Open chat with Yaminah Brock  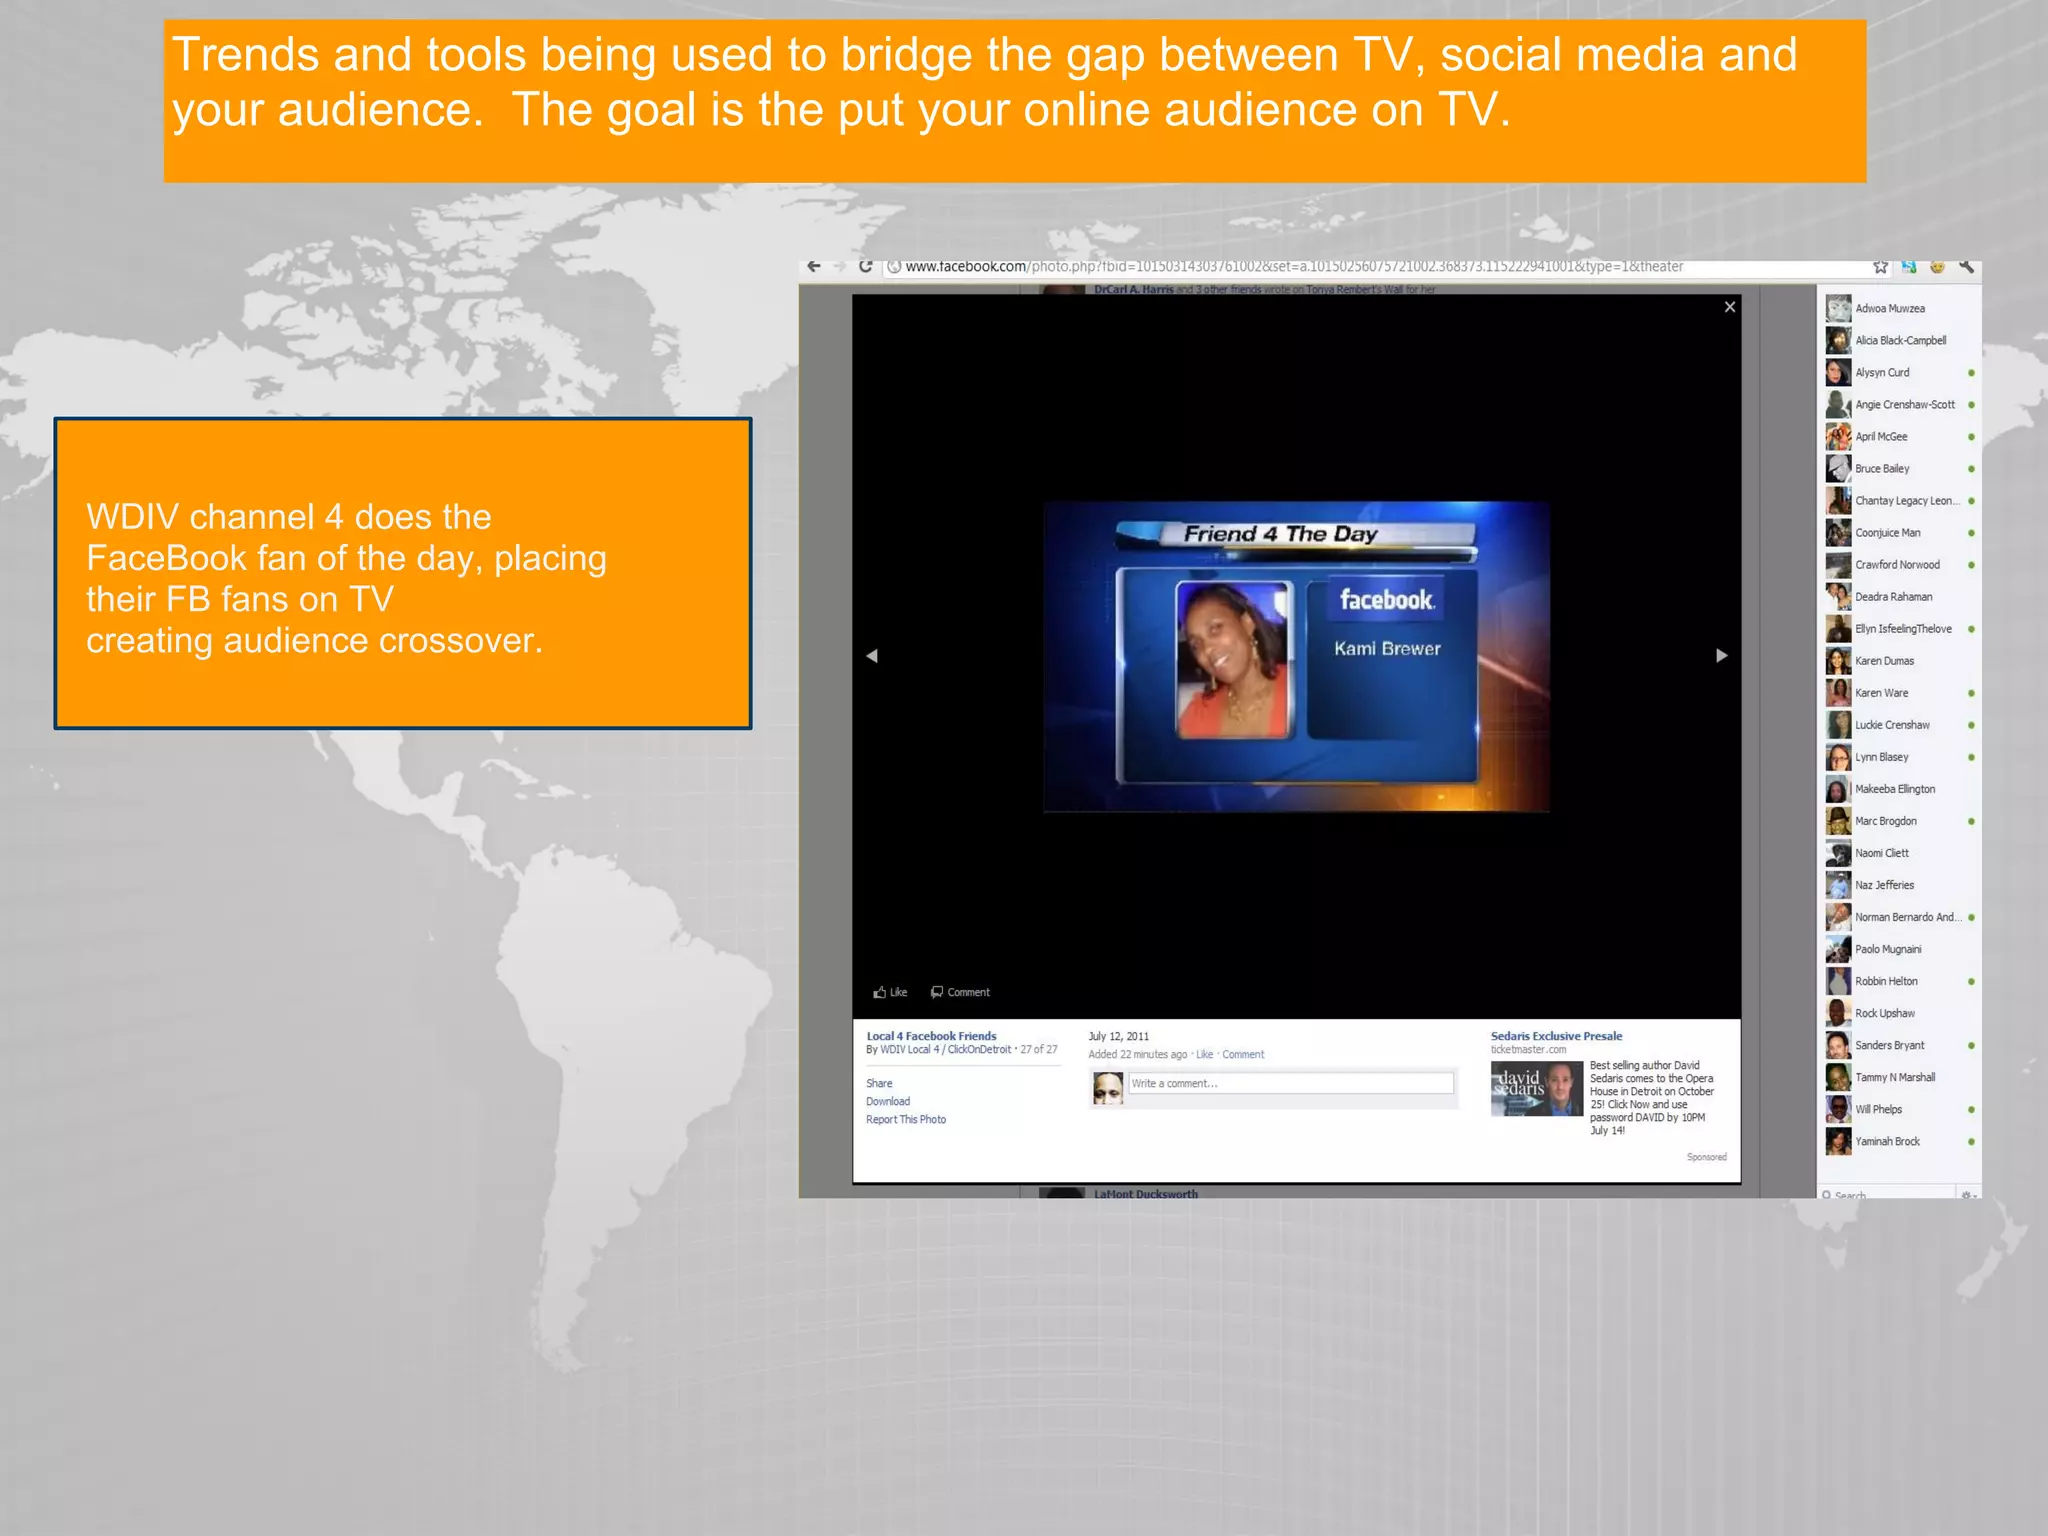pyautogui.click(x=1898, y=1141)
